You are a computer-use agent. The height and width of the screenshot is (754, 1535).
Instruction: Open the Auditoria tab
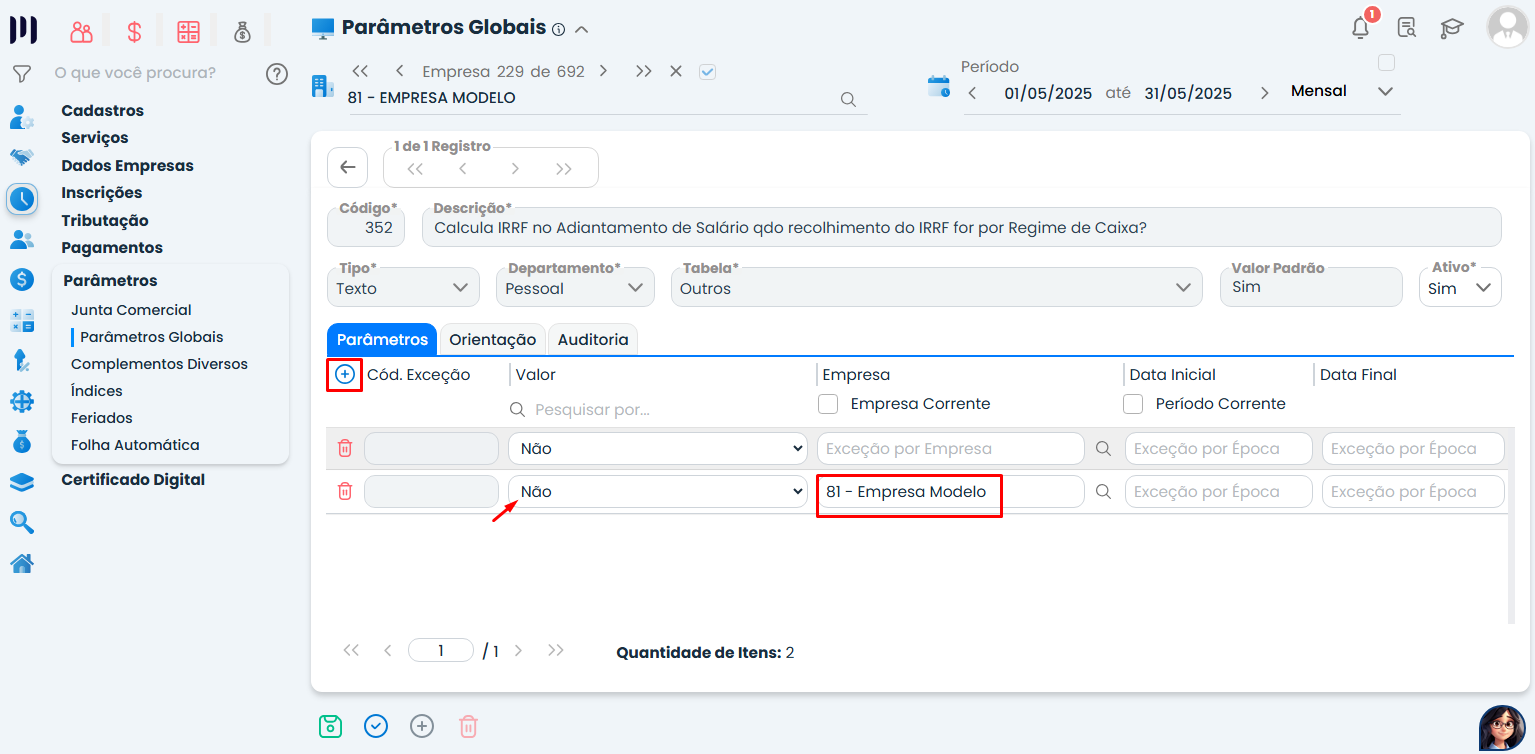tap(592, 339)
